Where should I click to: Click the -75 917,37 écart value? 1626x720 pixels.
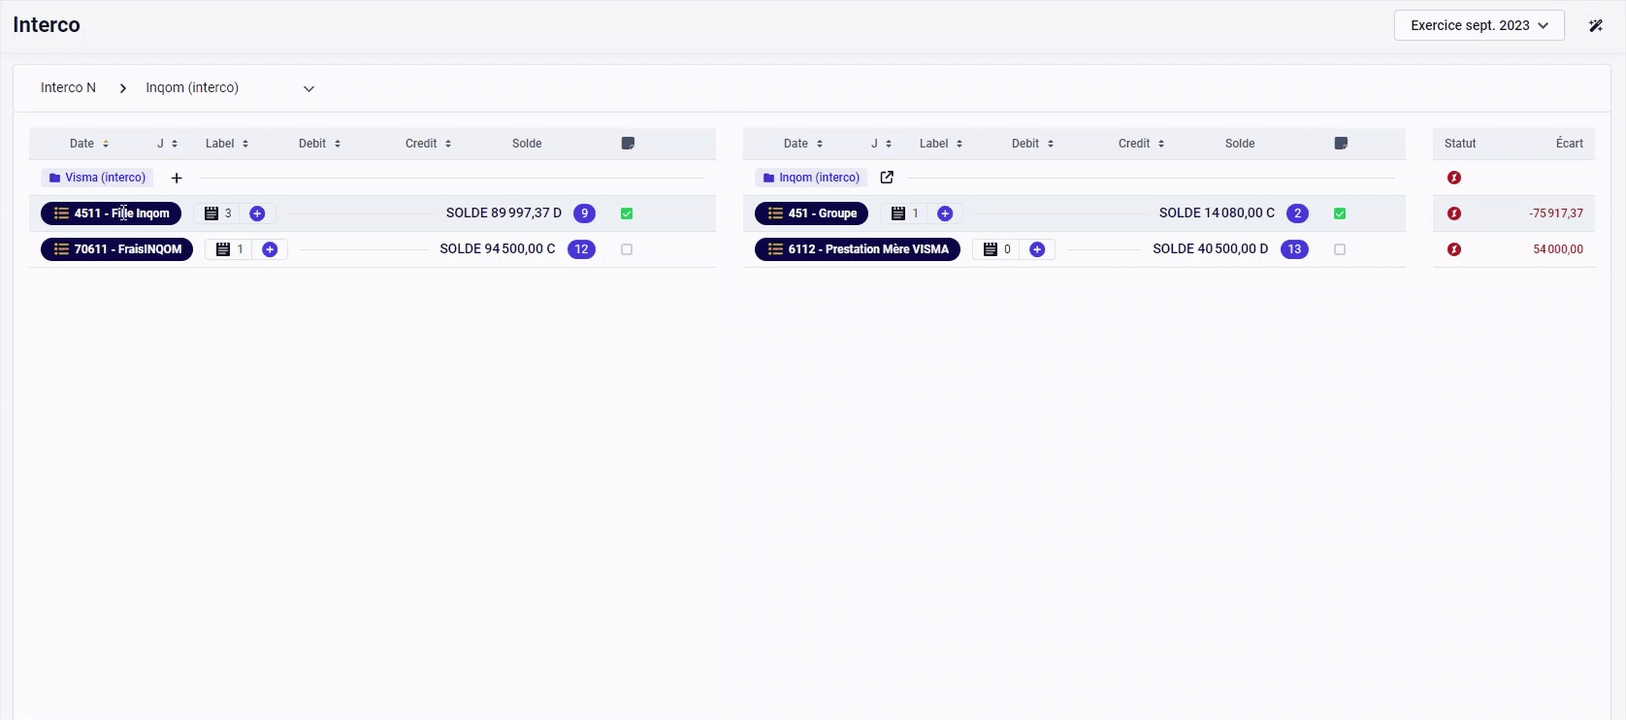click(x=1555, y=214)
